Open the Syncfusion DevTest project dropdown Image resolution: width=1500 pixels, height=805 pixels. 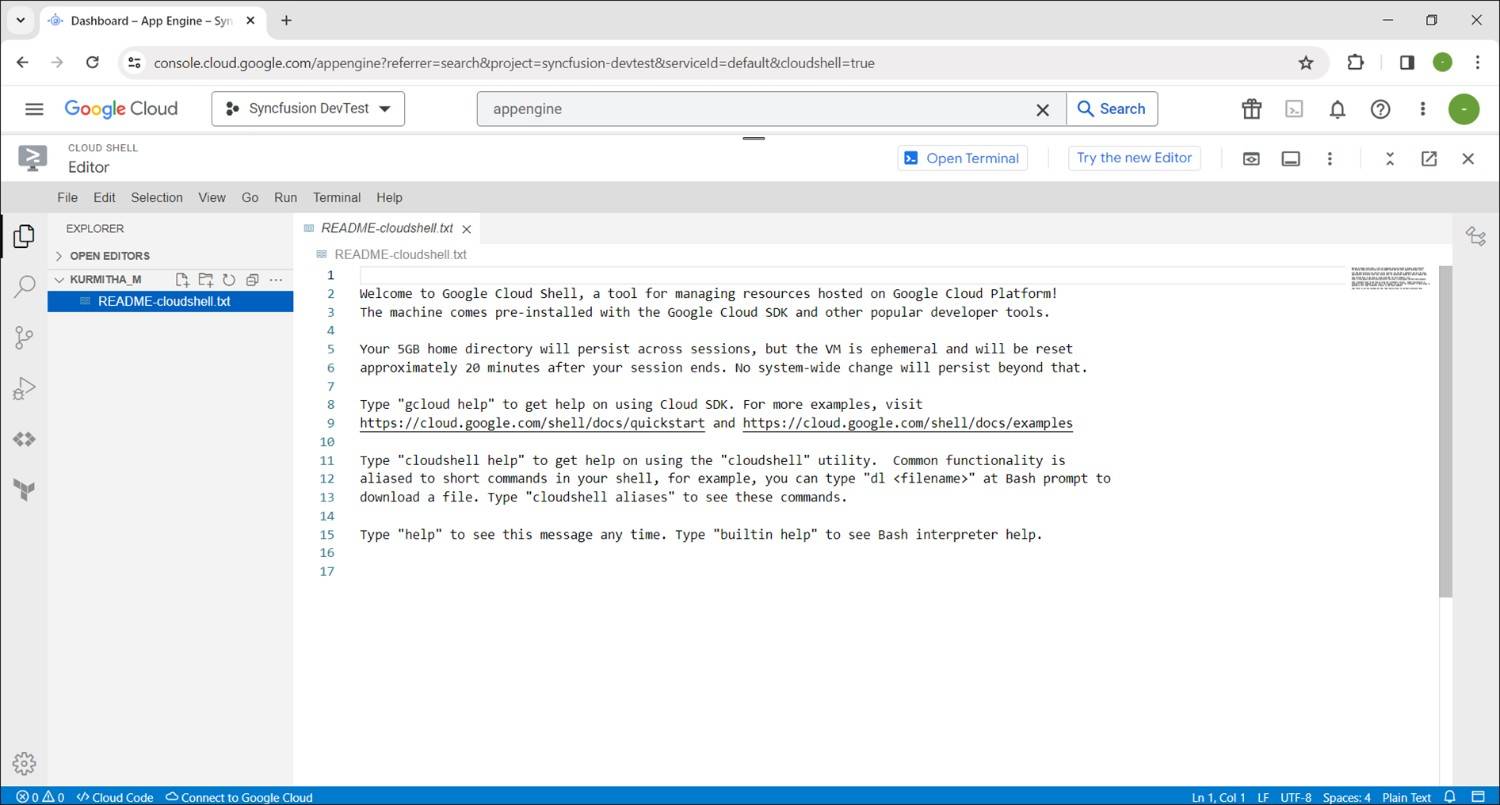tap(308, 109)
